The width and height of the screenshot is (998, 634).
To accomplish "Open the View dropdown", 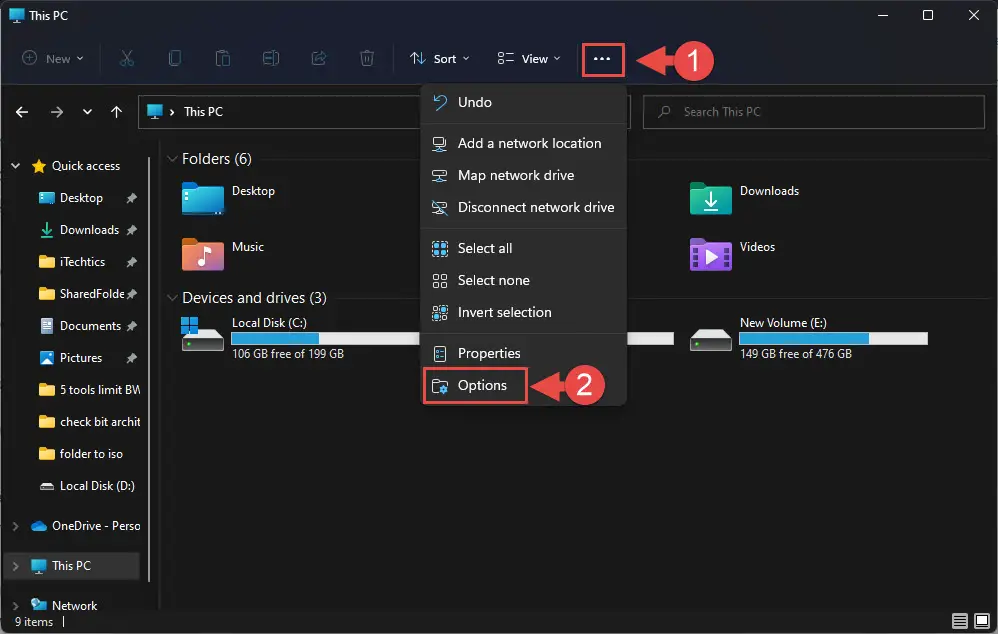I will pos(529,59).
